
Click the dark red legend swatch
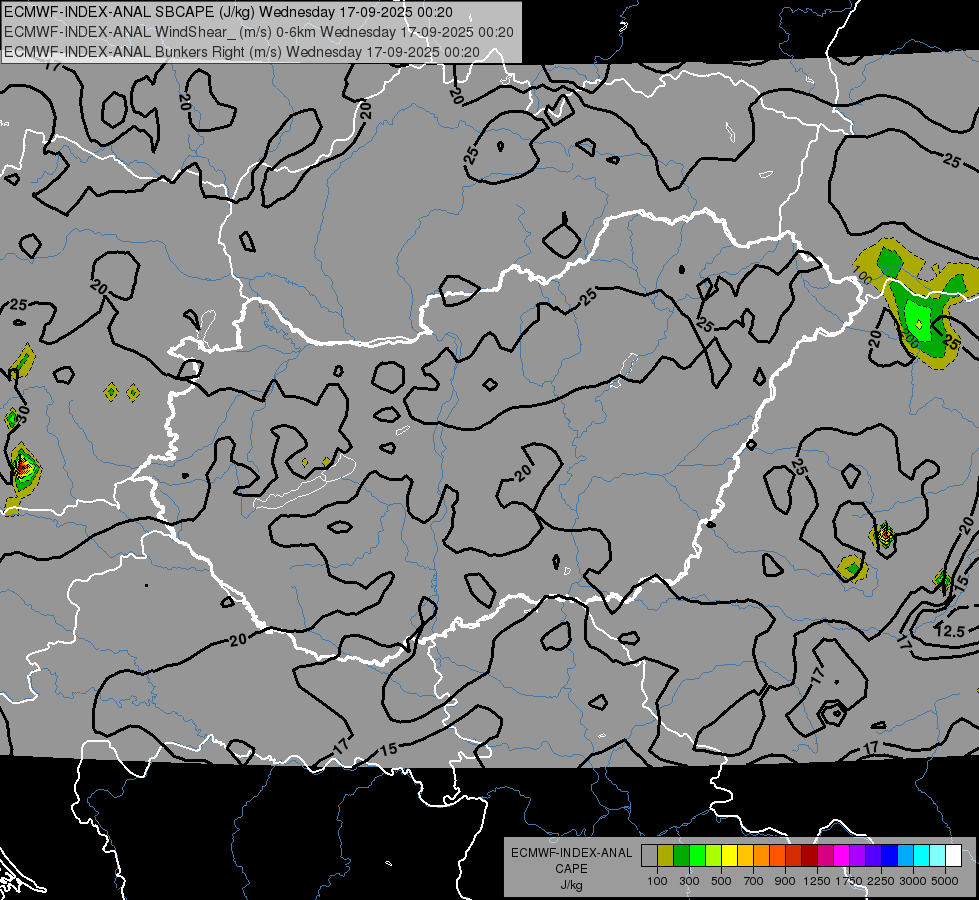pyautogui.click(x=809, y=855)
